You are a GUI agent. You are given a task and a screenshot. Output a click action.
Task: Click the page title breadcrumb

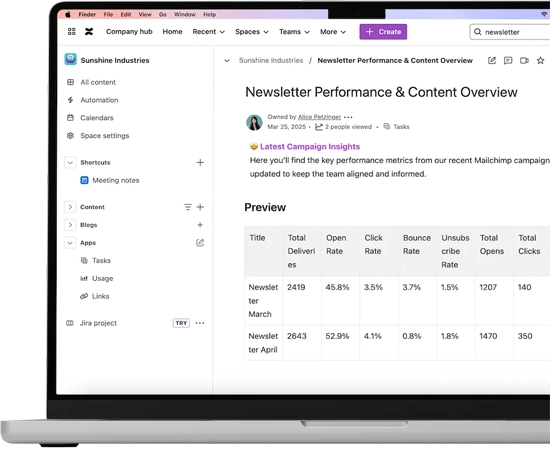(x=395, y=60)
